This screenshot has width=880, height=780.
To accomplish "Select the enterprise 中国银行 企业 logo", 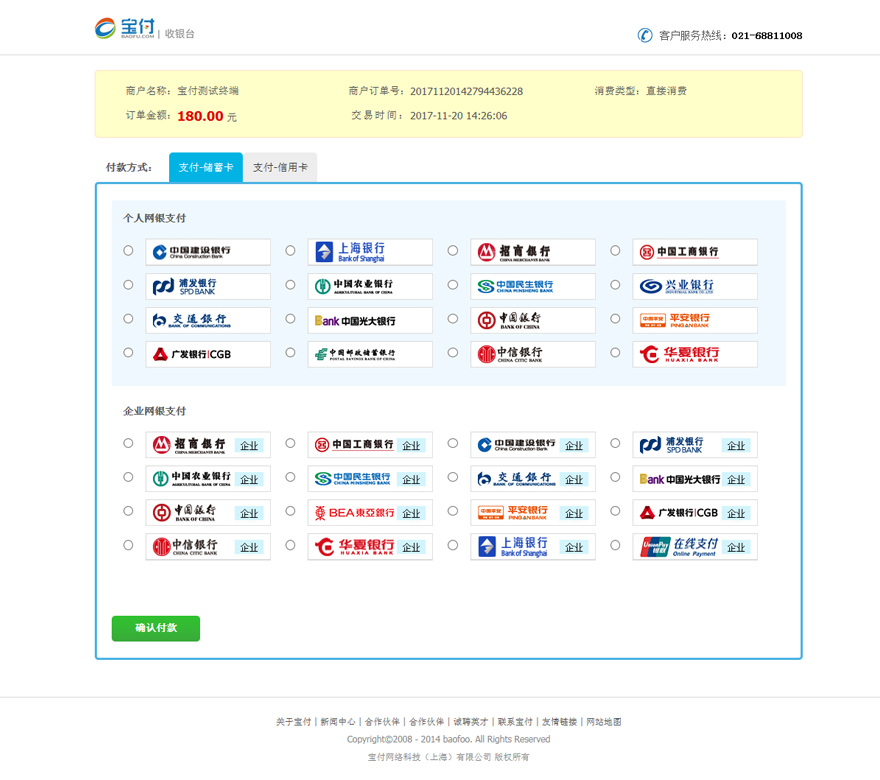I will (x=208, y=512).
